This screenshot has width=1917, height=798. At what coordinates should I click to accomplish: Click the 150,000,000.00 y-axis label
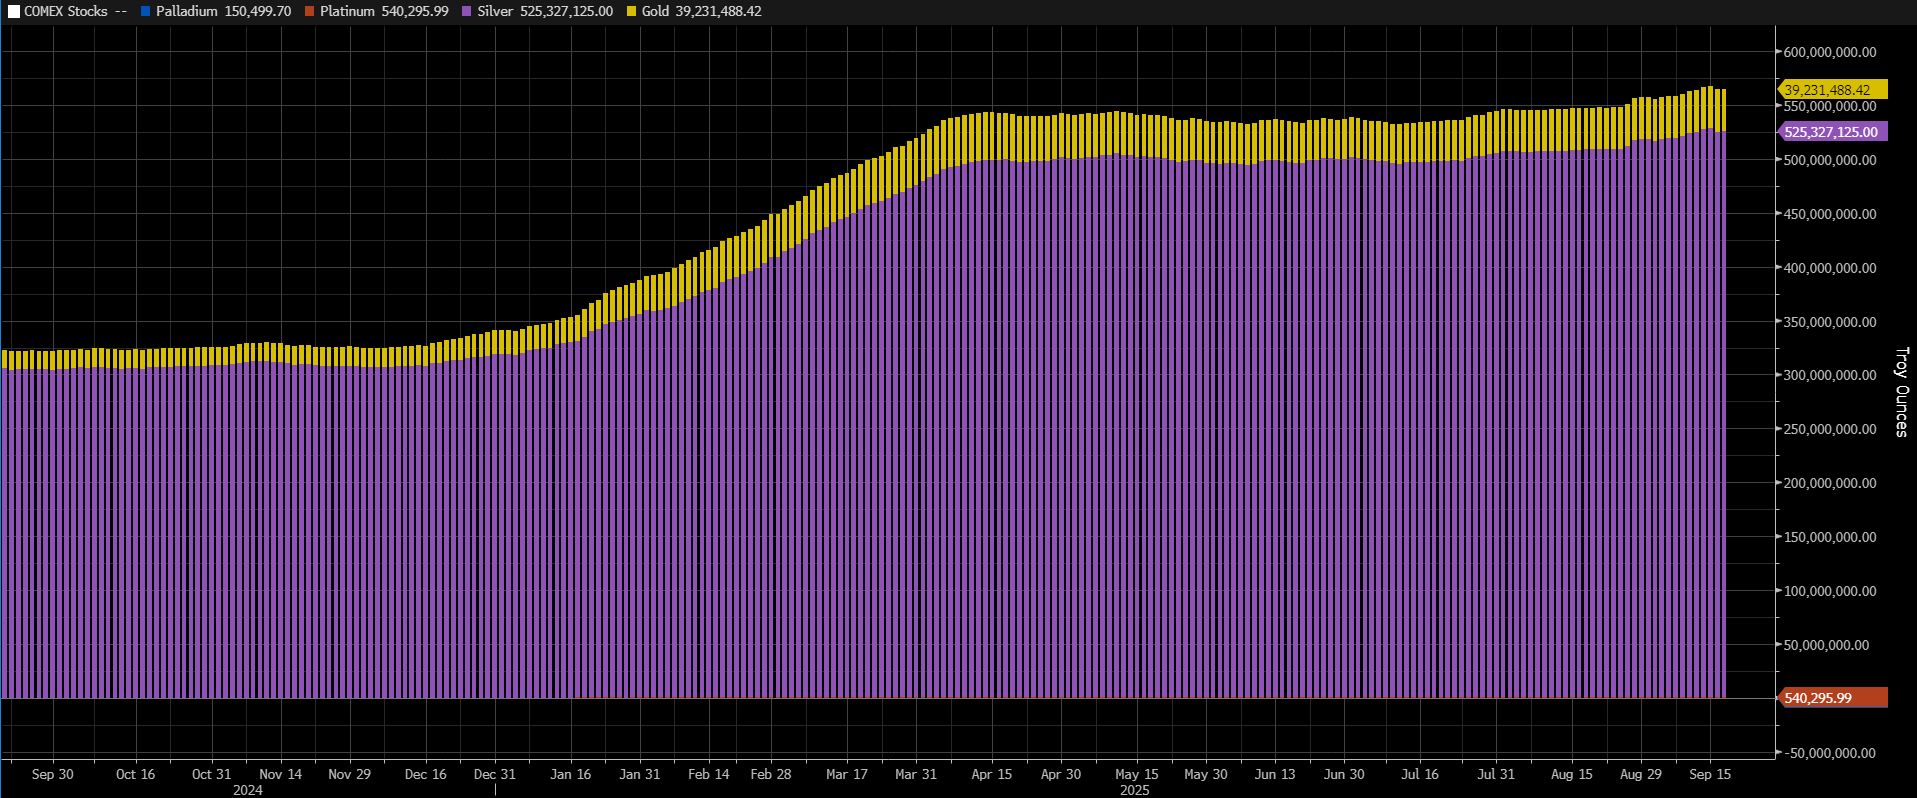(1830, 537)
